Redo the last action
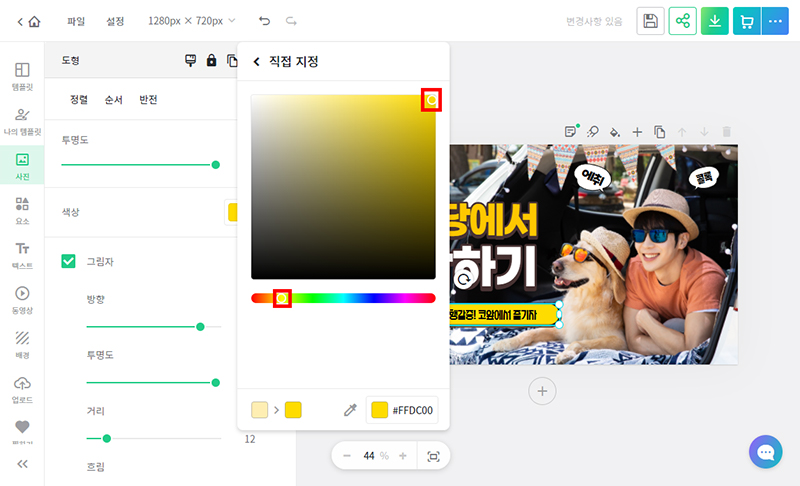 point(291,21)
